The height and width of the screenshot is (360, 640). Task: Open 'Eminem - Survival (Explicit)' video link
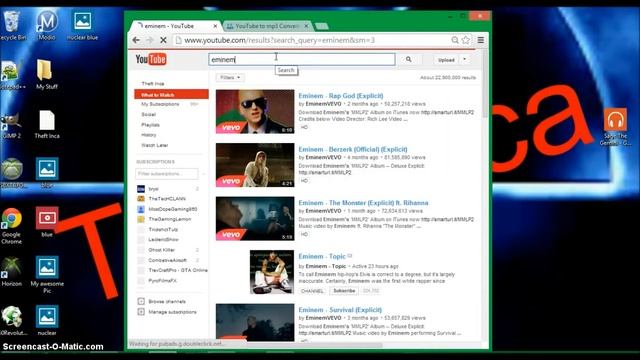340,310
